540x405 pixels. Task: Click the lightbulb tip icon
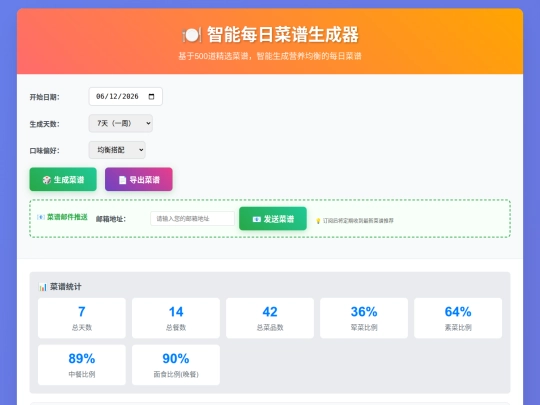(318, 221)
